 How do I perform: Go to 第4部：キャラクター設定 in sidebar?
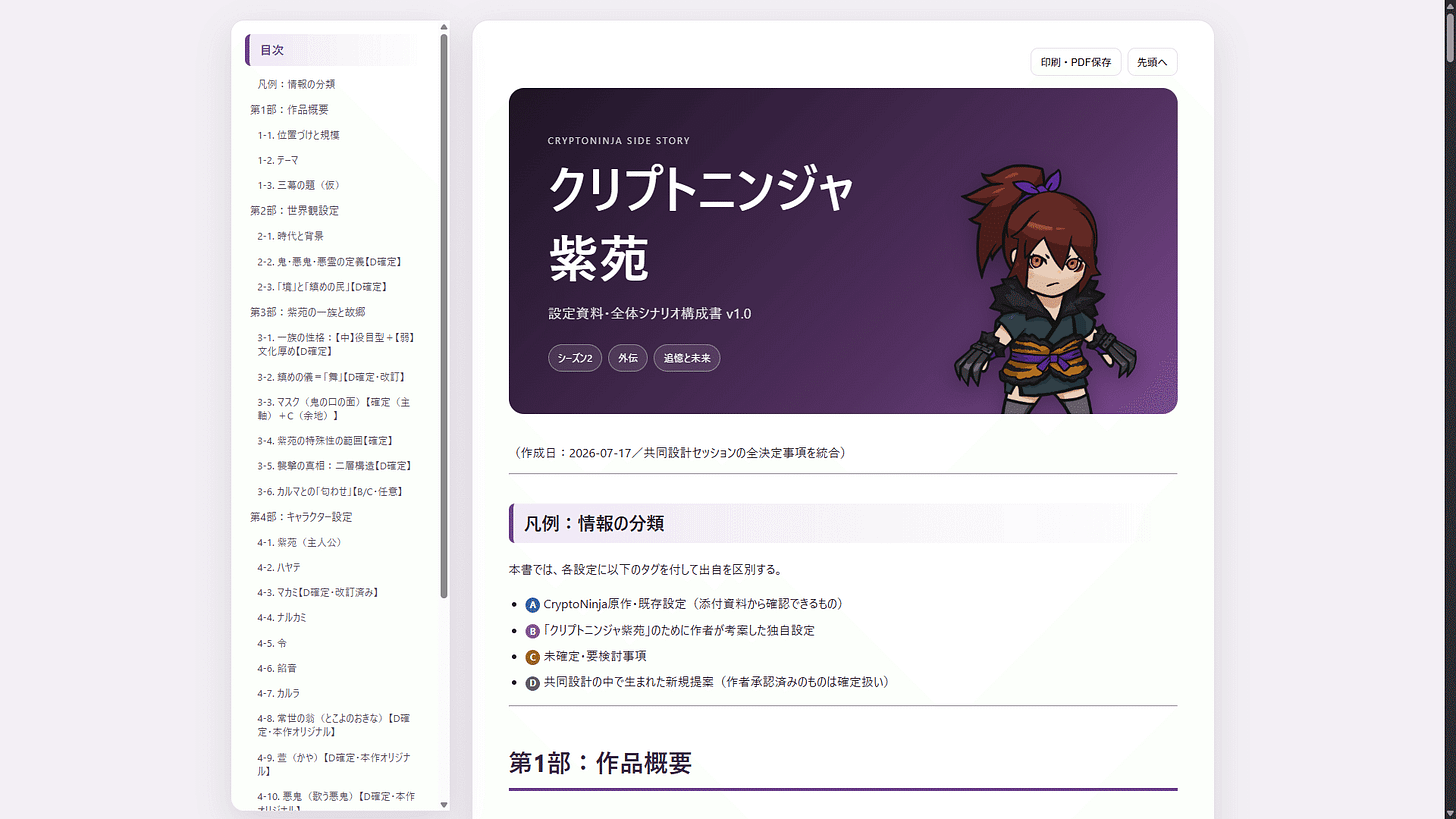pos(301,517)
